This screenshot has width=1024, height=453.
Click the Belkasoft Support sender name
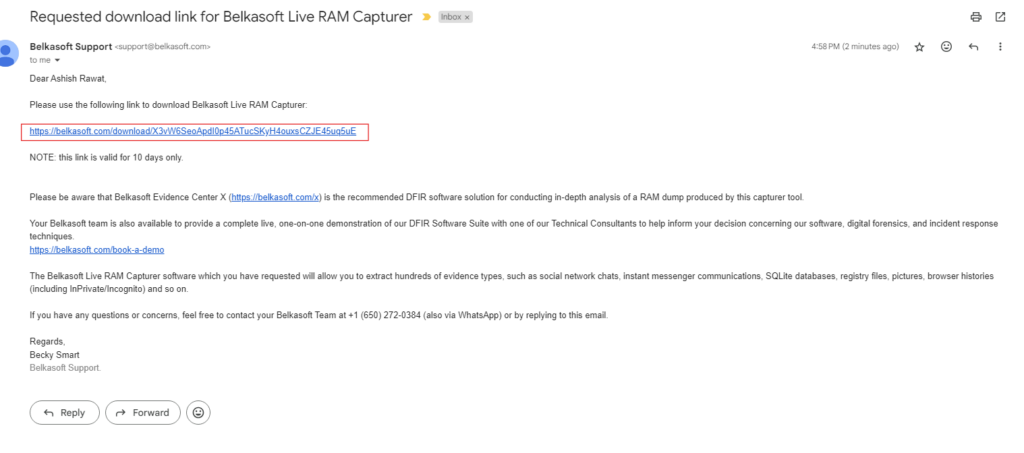(71, 46)
